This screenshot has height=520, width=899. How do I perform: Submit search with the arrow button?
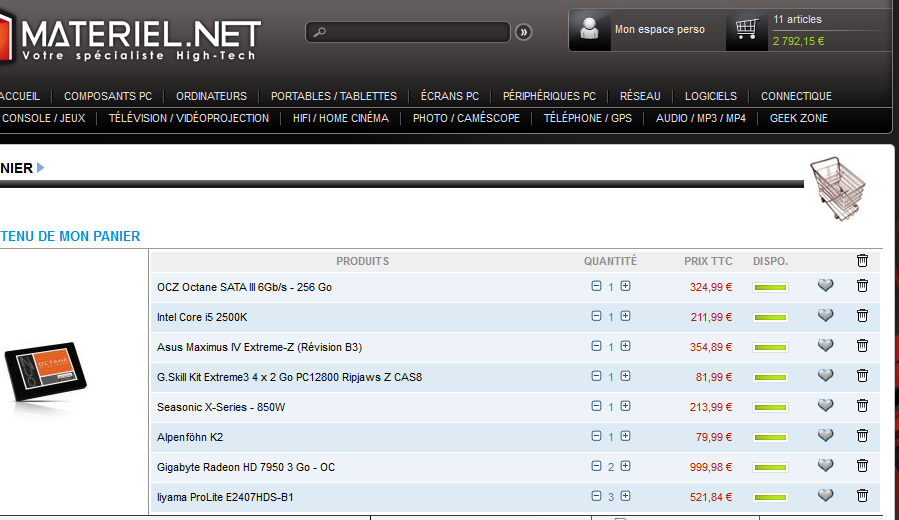524,33
